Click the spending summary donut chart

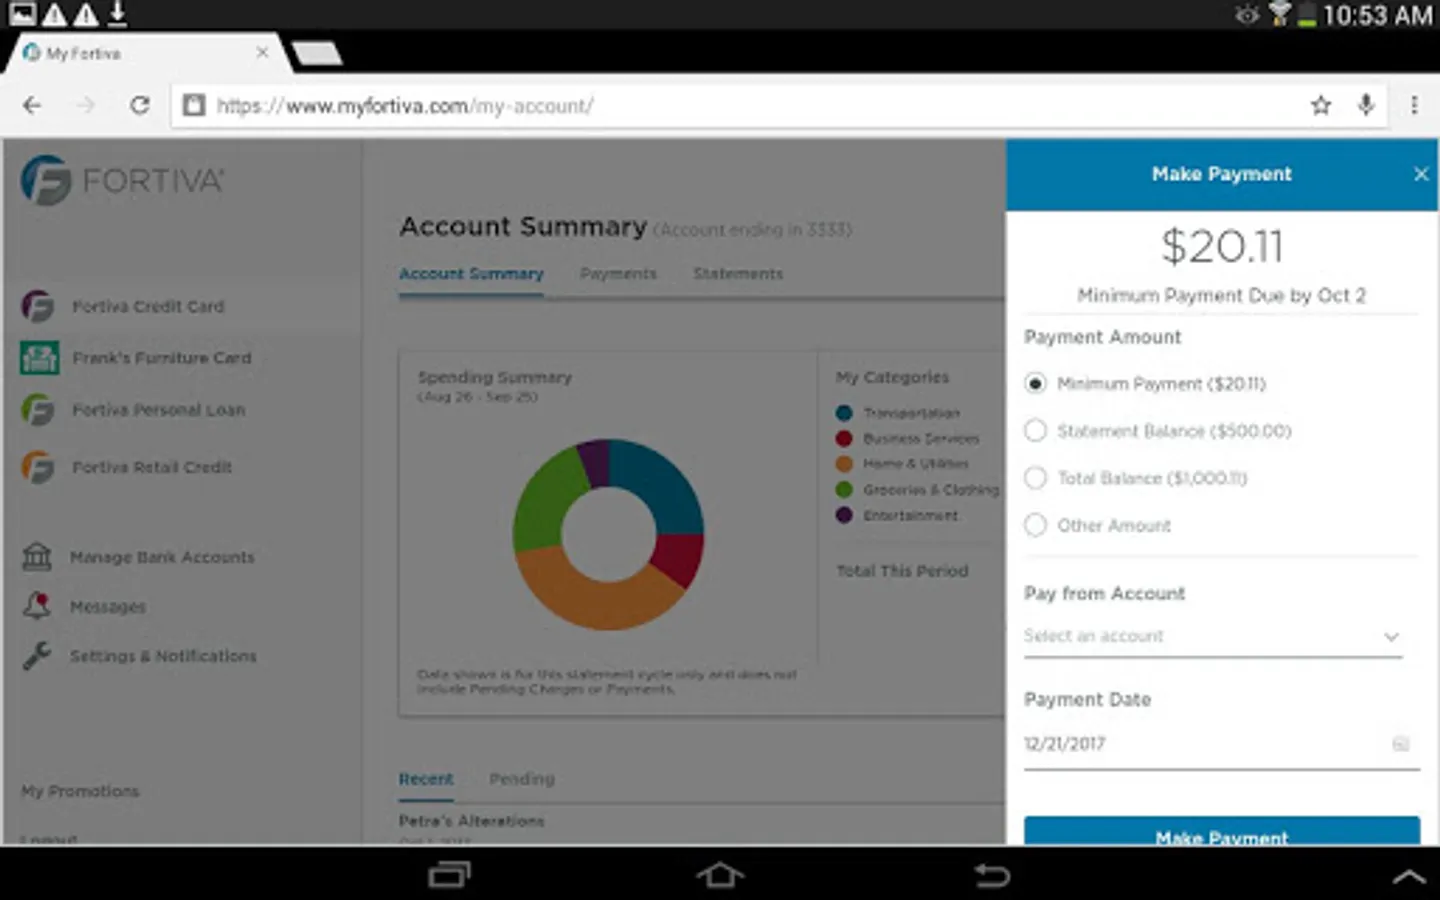608,535
